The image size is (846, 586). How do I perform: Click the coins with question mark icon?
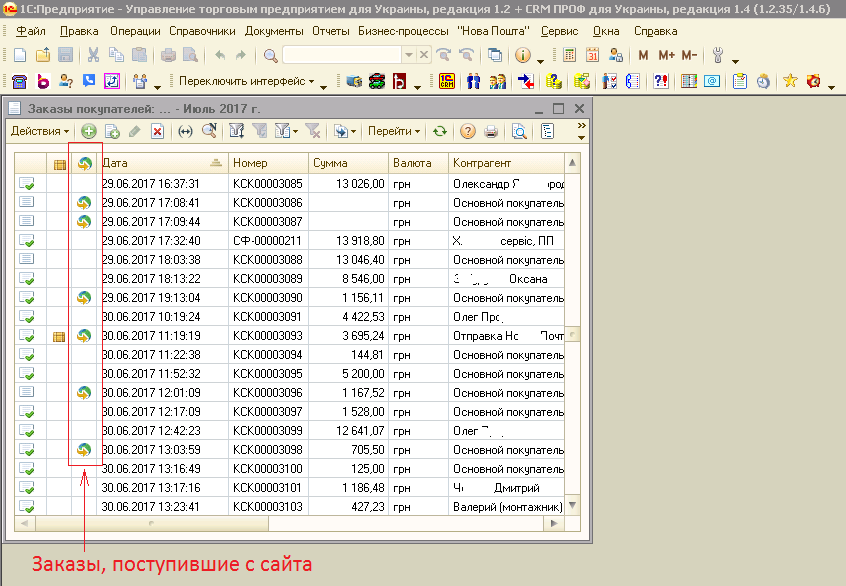(554, 81)
